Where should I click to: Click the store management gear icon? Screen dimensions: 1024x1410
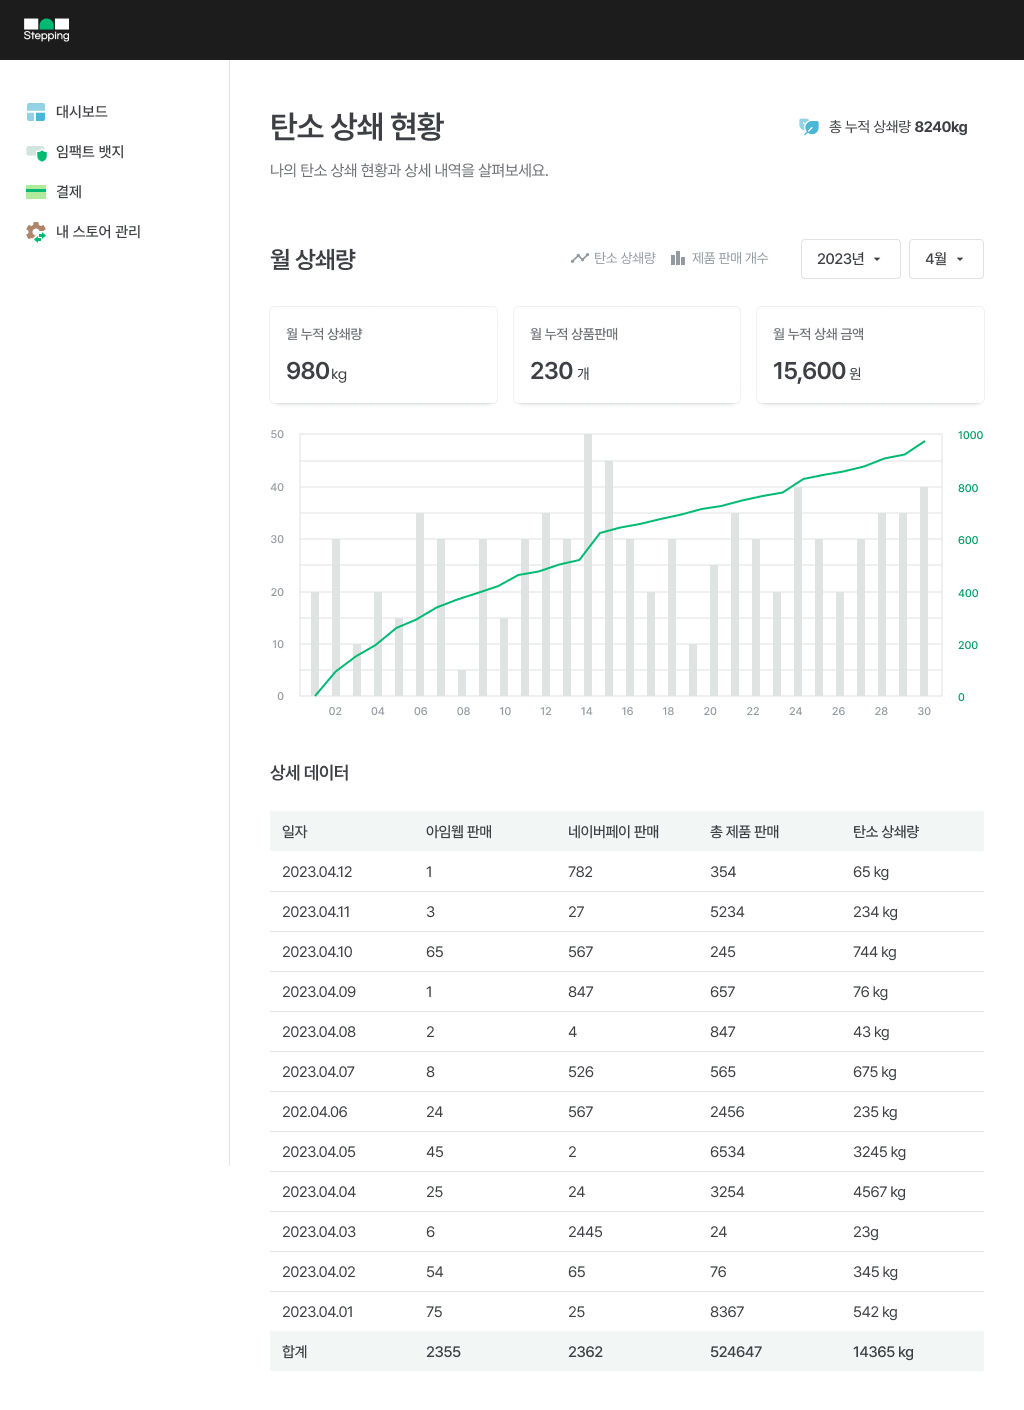pyautogui.click(x=36, y=232)
